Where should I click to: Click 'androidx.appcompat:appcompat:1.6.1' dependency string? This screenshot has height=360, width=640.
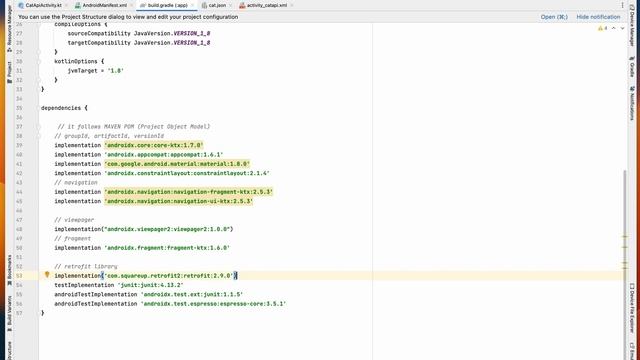click(164, 155)
